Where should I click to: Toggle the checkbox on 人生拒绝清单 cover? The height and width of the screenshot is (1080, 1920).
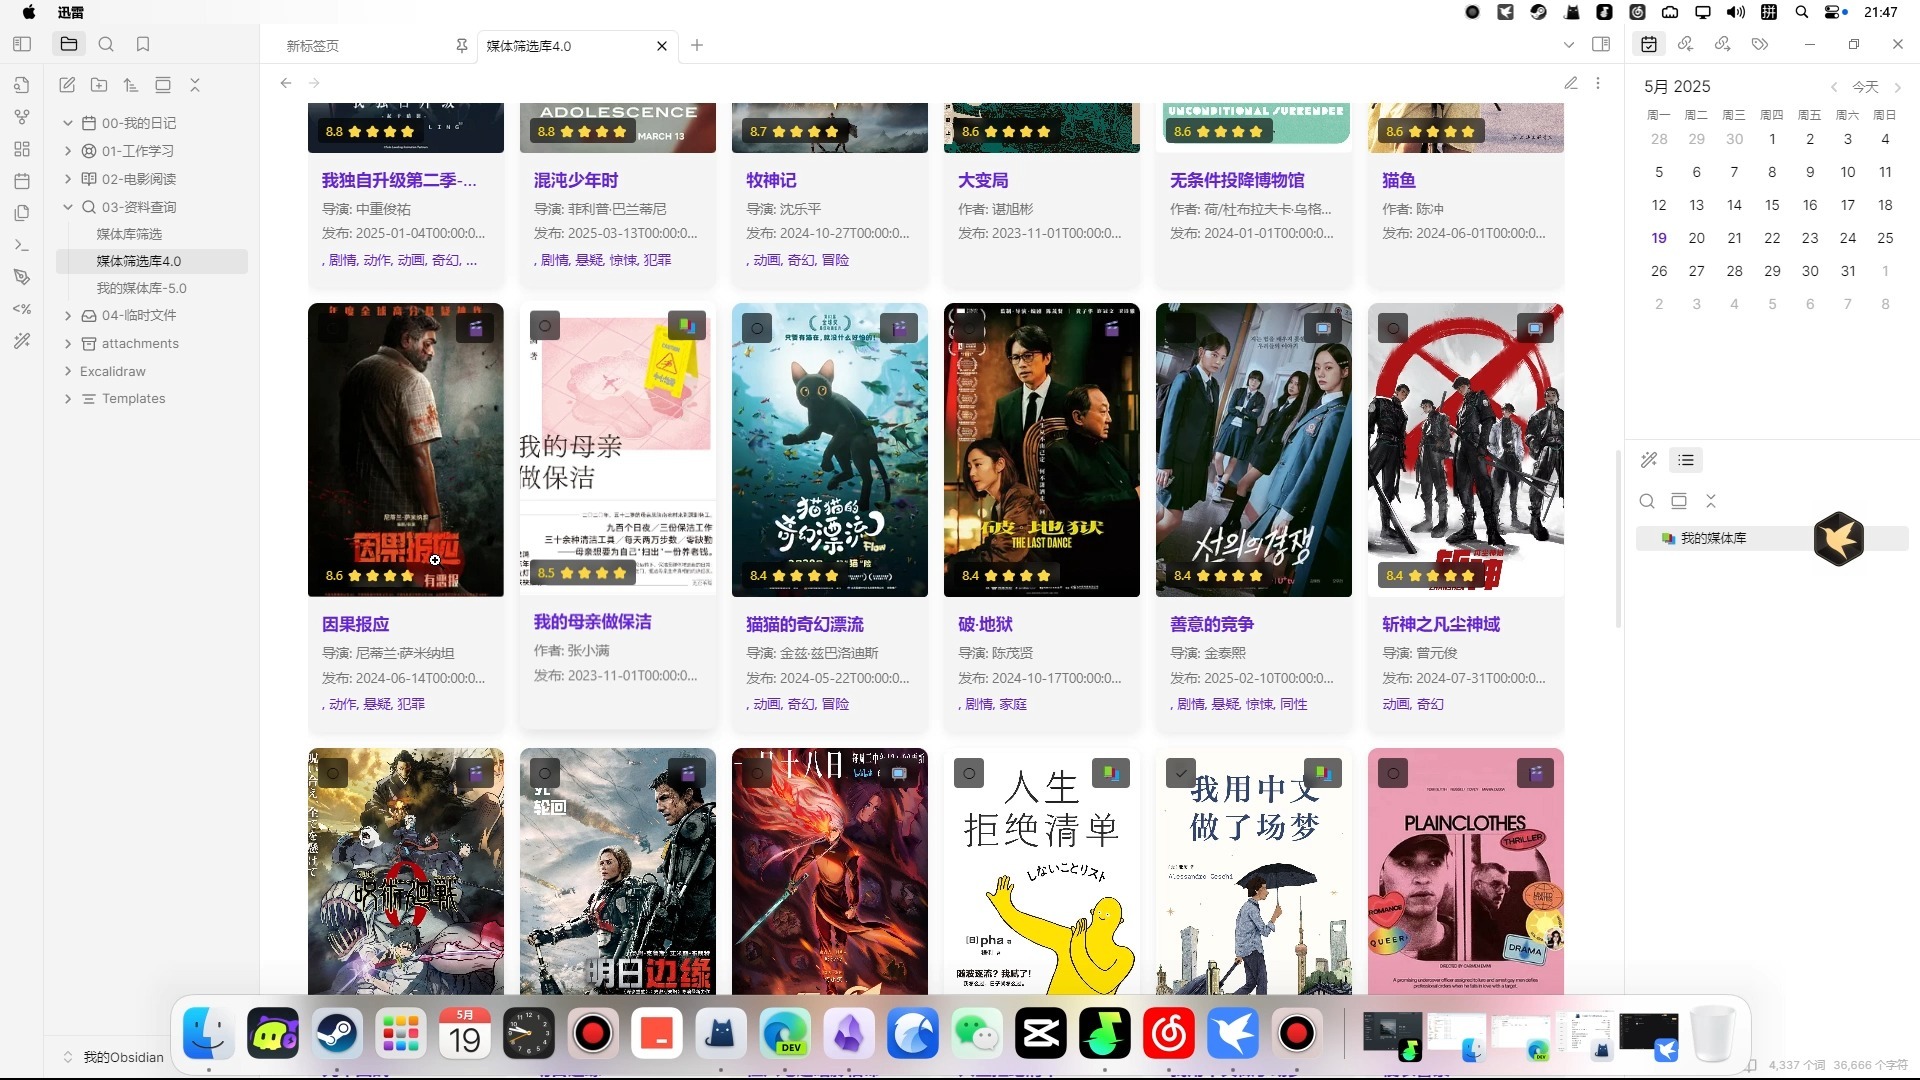pyautogui.click(x=969, y=773)
